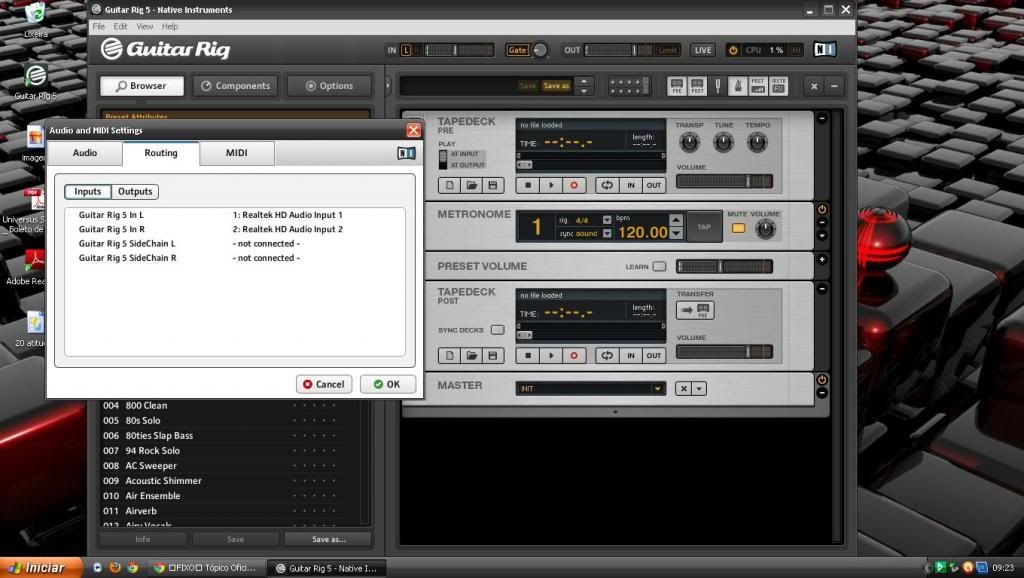Cancel the Audio and MIDI Settings dialog
This screenshot has height=578, width=1024.
click(x=324, y=384)
